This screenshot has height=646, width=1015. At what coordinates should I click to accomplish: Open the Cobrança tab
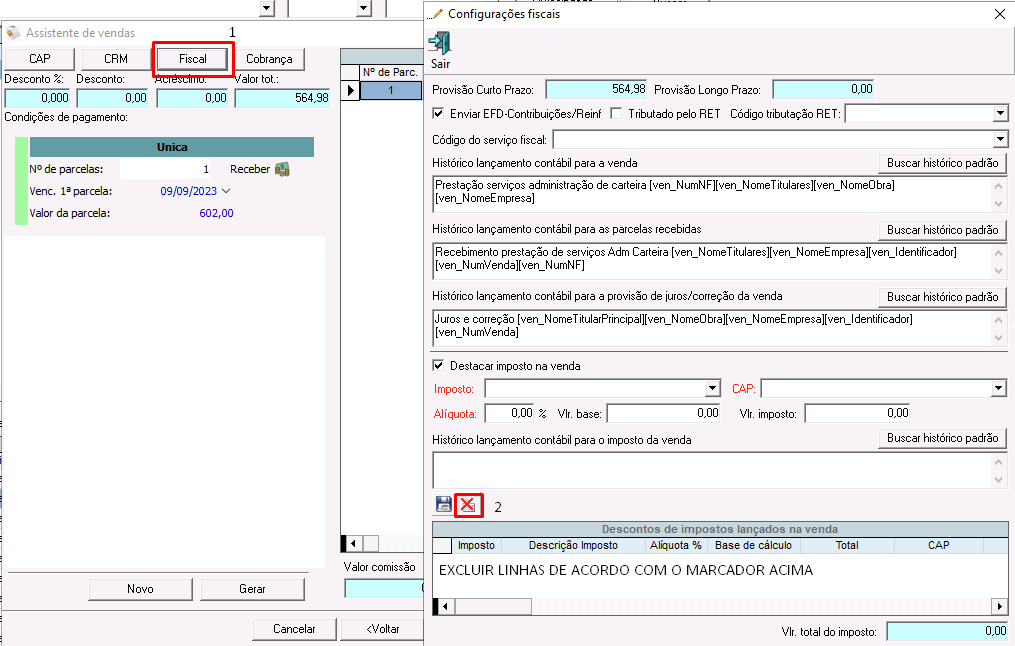click(269, 59)
